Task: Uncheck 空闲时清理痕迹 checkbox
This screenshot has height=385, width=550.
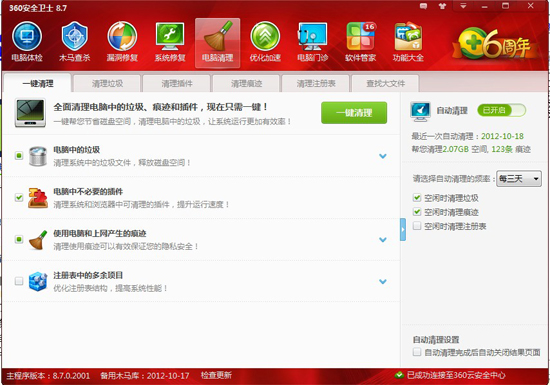Action: [417, 212]
